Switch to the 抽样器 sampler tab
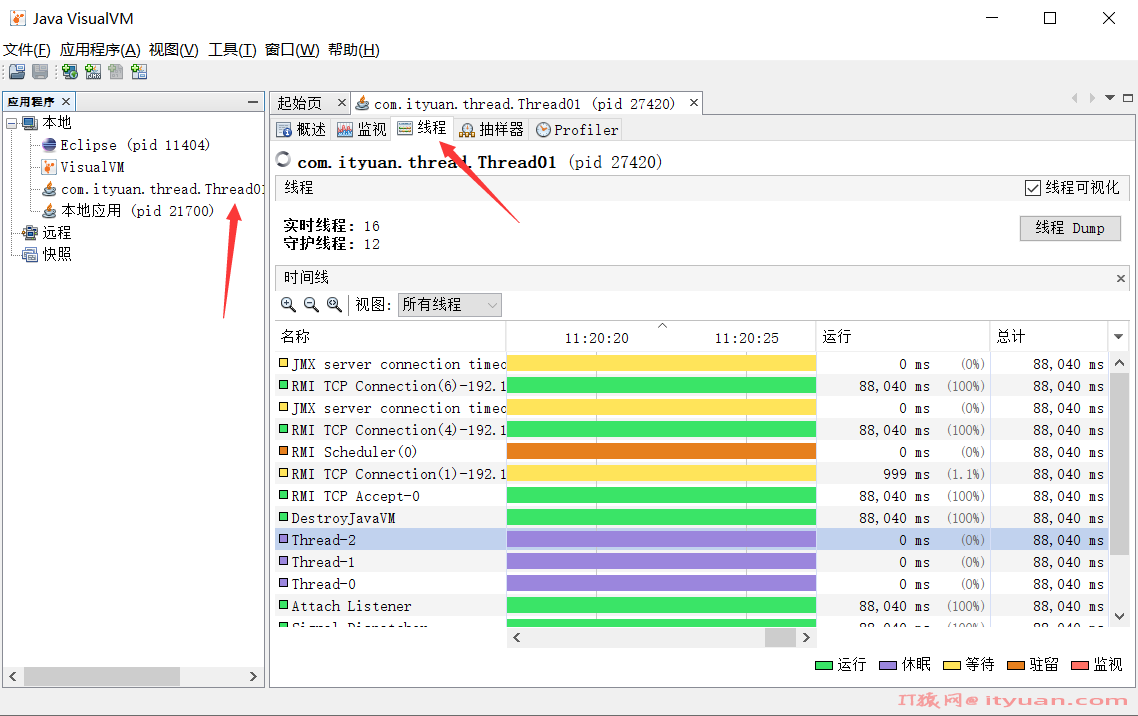 [491, 129]
